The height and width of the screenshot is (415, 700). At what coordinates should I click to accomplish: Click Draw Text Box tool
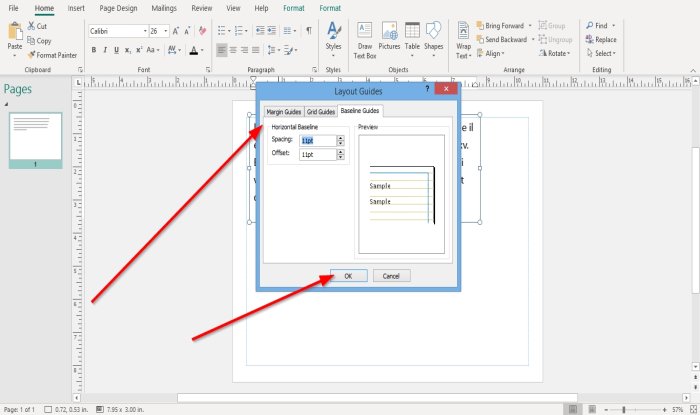point(365,40)
